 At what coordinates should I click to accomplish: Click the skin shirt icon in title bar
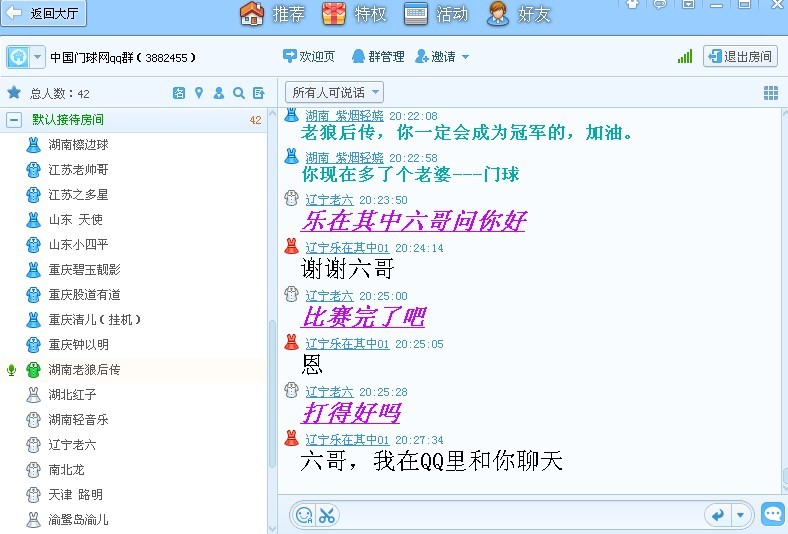[632, 4]
